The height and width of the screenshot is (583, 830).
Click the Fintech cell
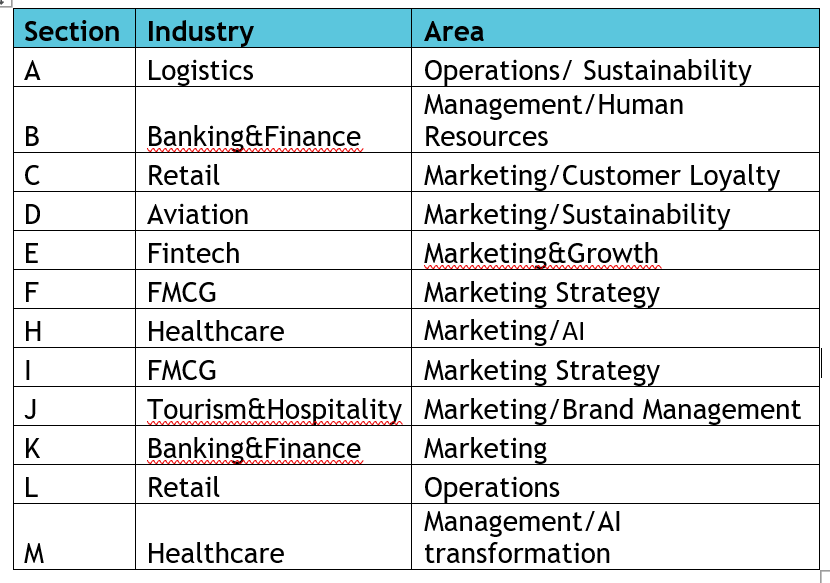click(273, 250)
